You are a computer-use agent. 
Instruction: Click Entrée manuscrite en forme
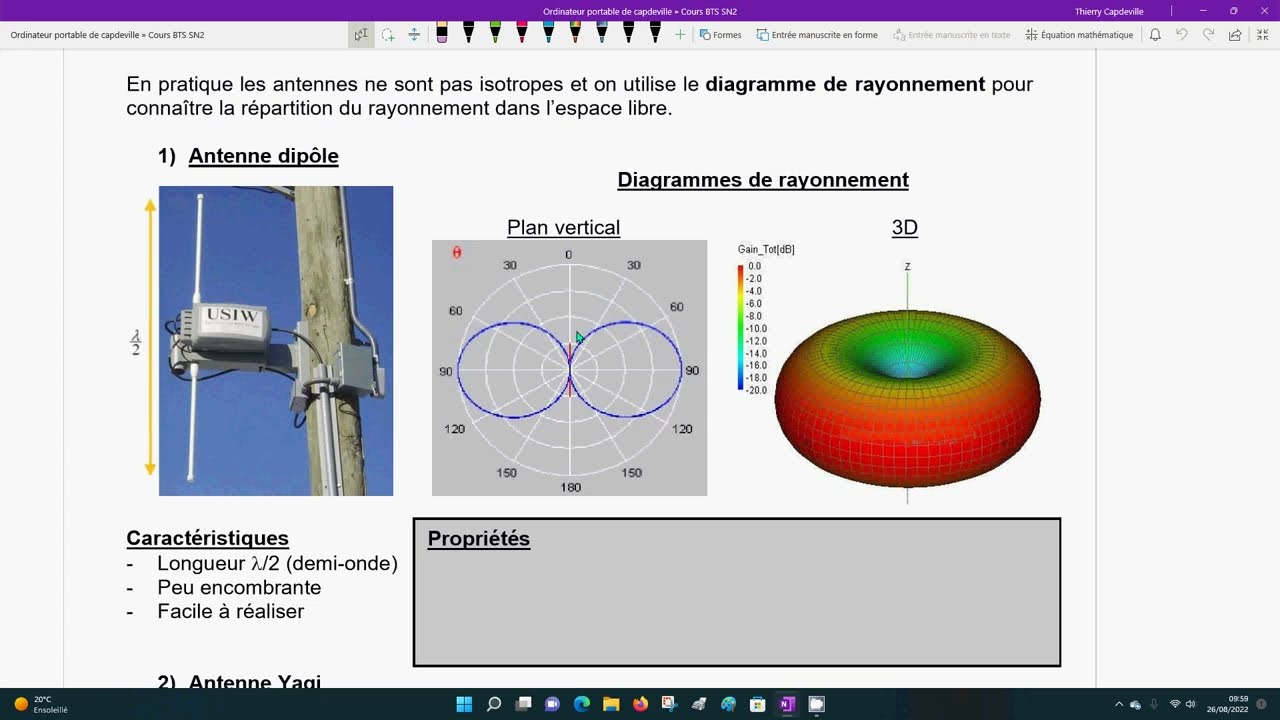(x=817, y=34)
